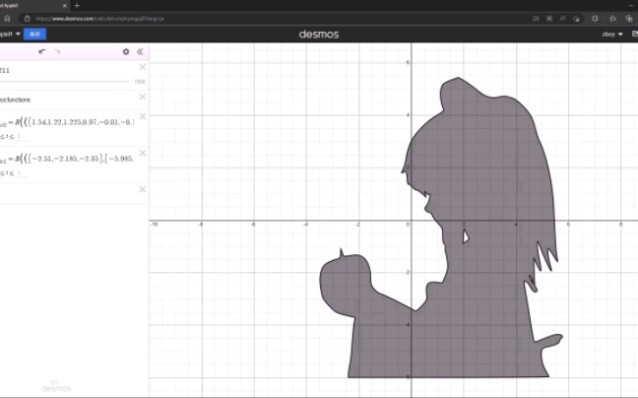Delete the second B function expression
This screenshot has height=398, width=638.
click(142, 153)
